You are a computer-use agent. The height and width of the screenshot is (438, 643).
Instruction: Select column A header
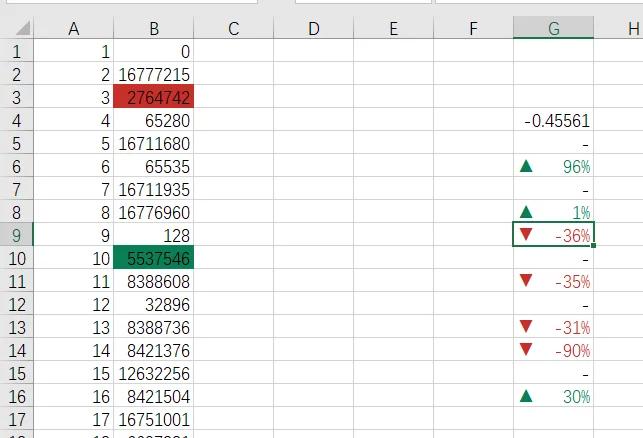pyautogui.click(x=73, y=28)
